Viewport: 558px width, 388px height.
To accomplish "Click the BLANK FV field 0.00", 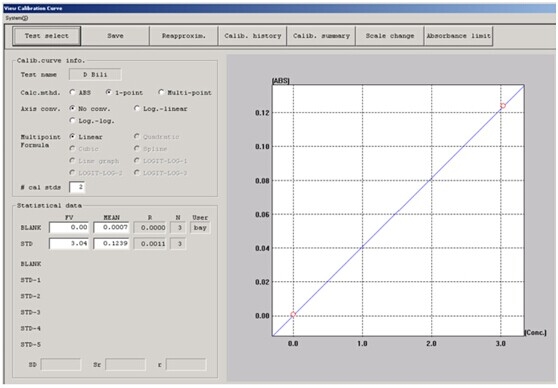I will click(69, 227).
